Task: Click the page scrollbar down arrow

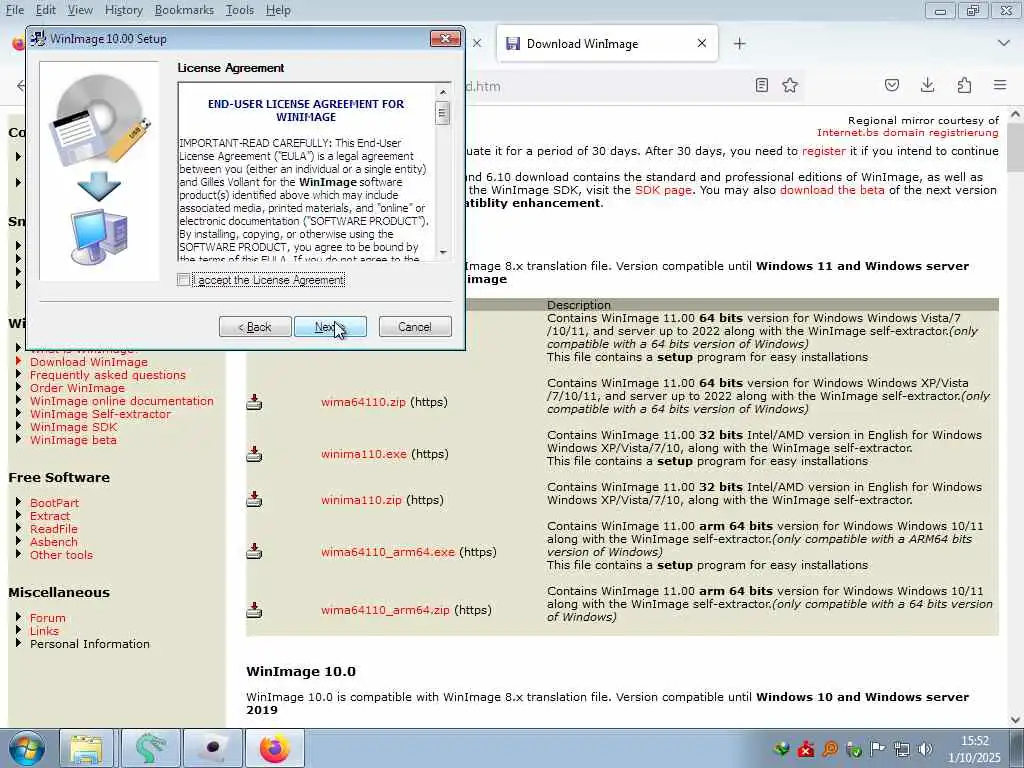Action: click(x=1016, y=720)
